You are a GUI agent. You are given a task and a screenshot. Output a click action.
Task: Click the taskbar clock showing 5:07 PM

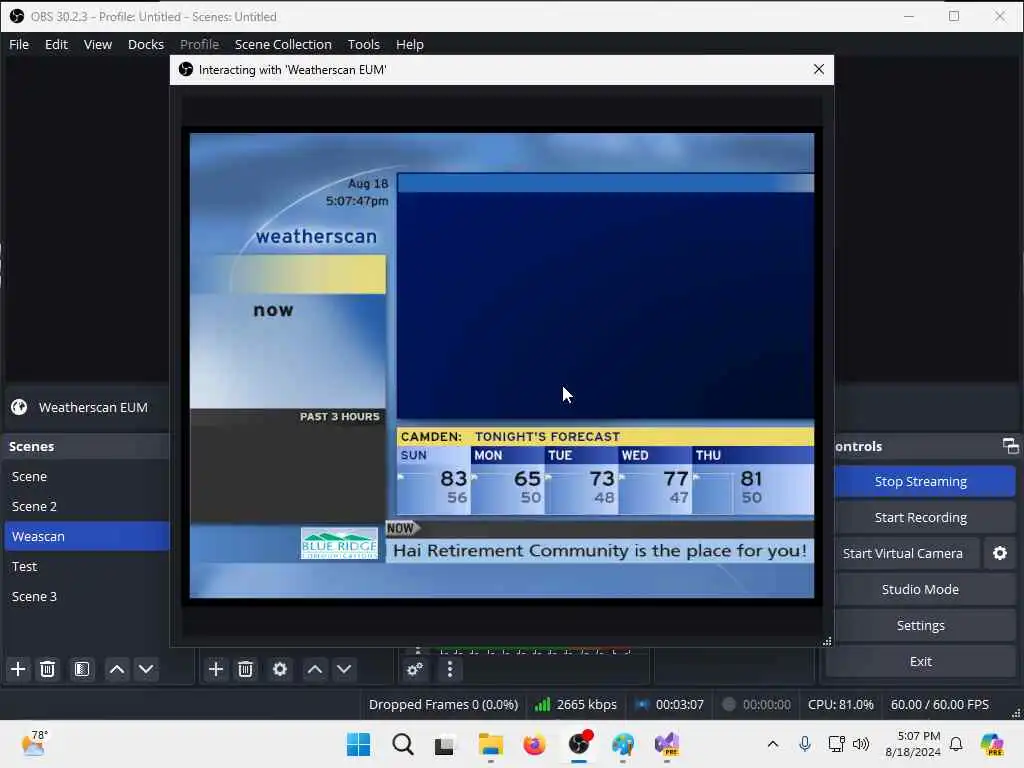coord(912,744)
